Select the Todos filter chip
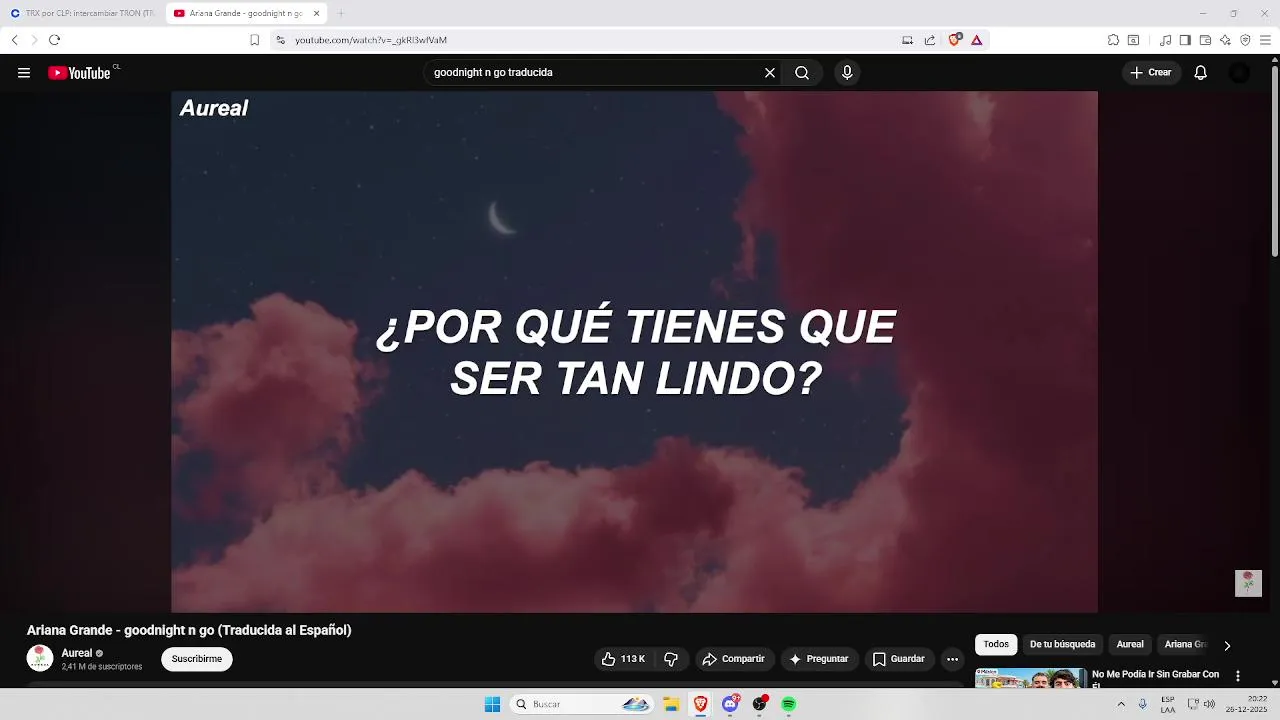The height and width of the screenshot is (720, 1280). point(996,645)
